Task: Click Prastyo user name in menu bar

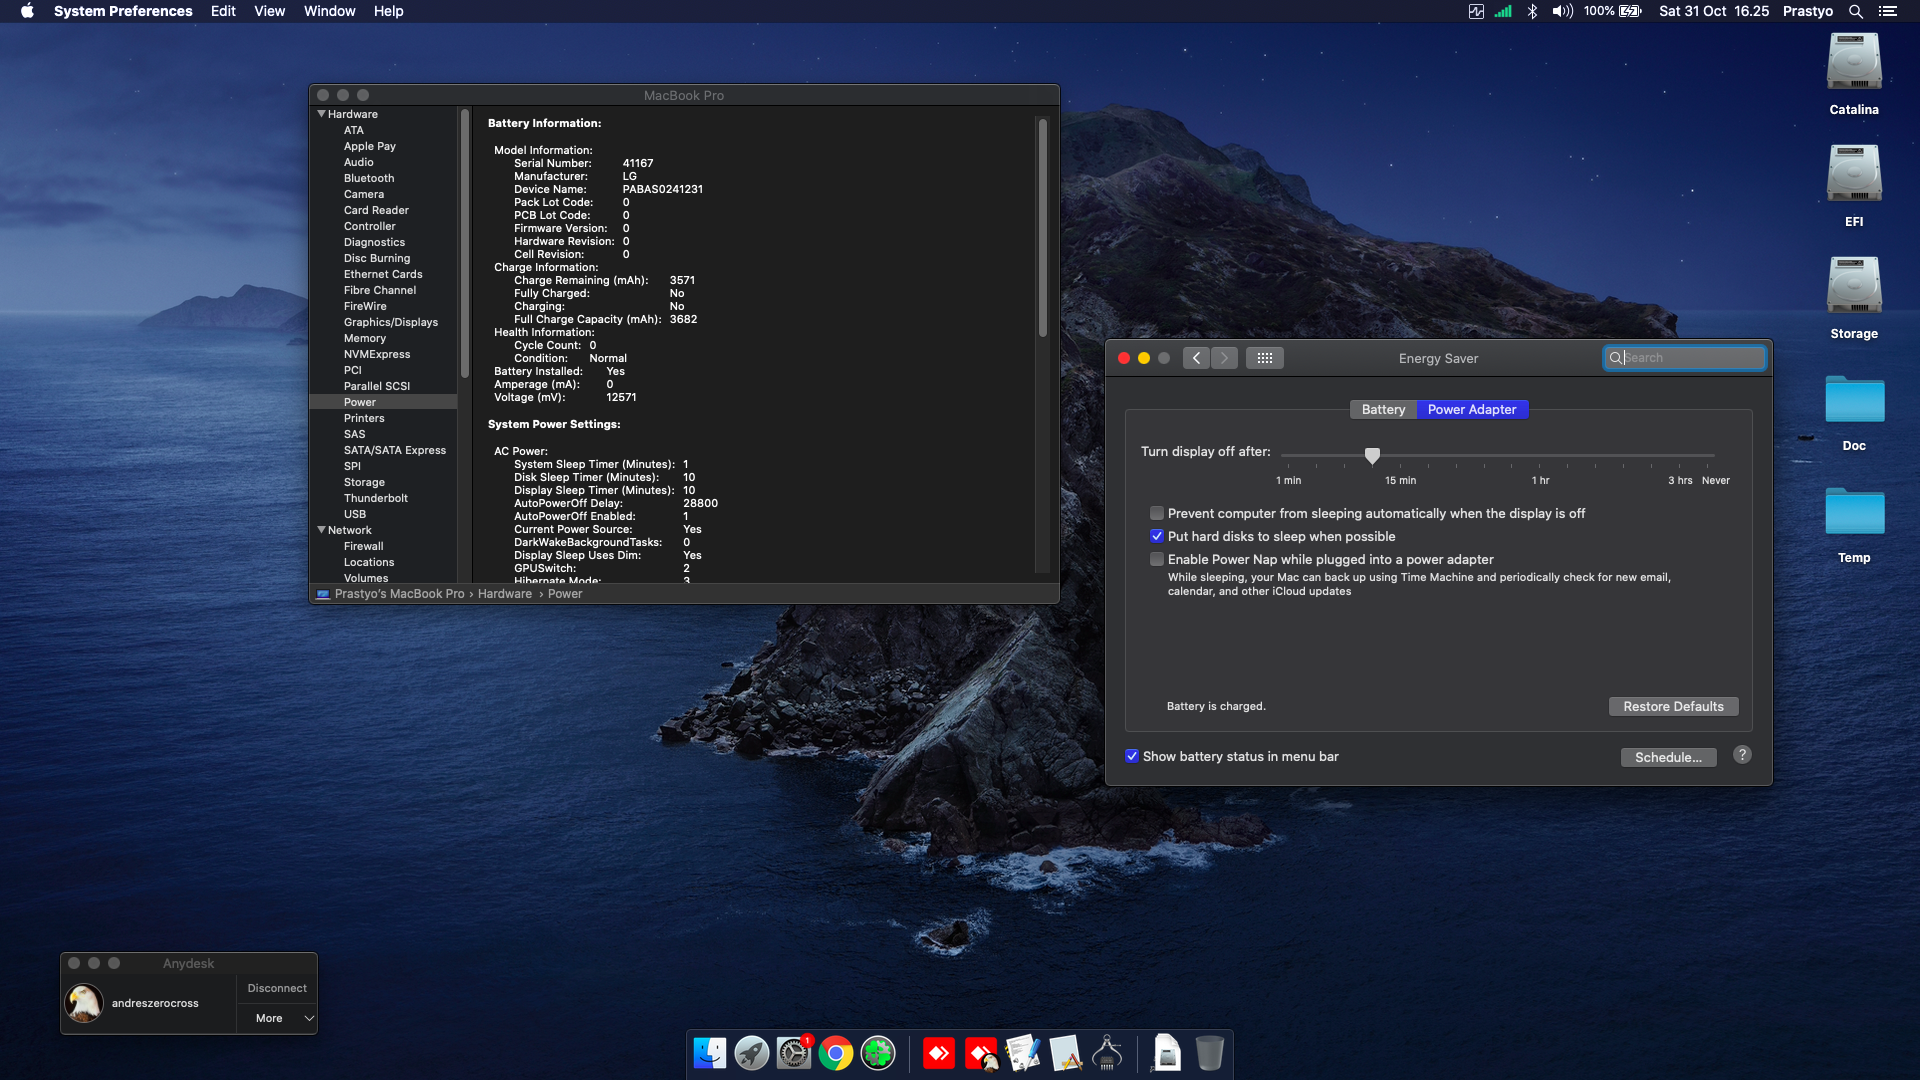Action: pyautogui.click(x=1807, y=11)
